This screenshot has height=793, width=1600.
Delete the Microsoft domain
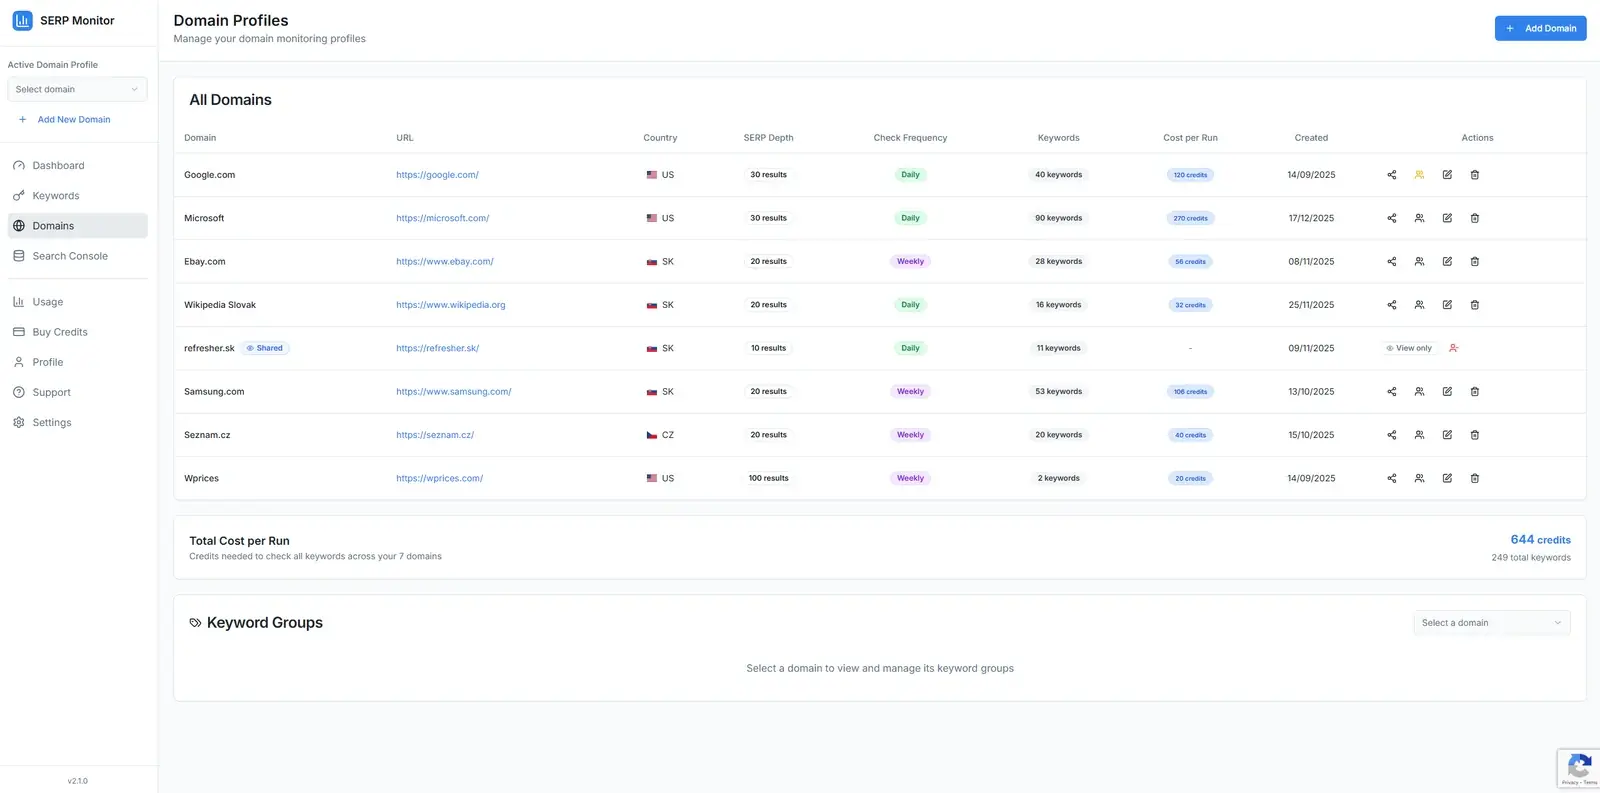tap(1475, 218)
